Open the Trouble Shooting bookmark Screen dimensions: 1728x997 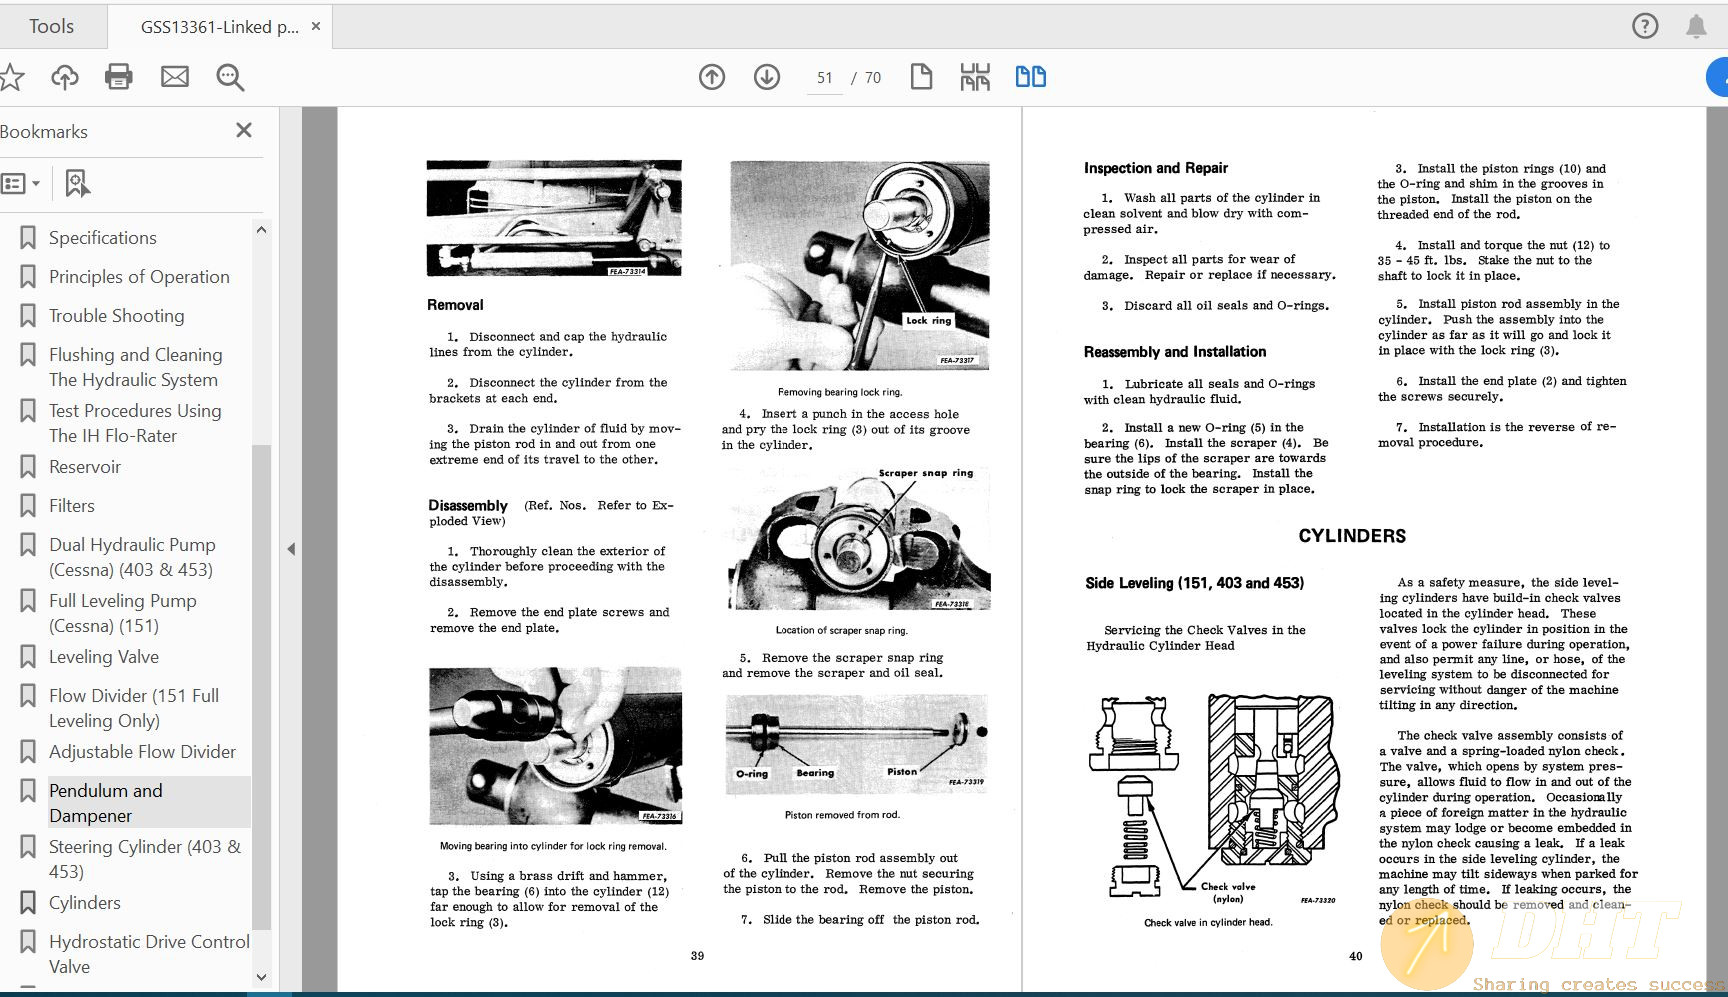(x=116, y=316)
